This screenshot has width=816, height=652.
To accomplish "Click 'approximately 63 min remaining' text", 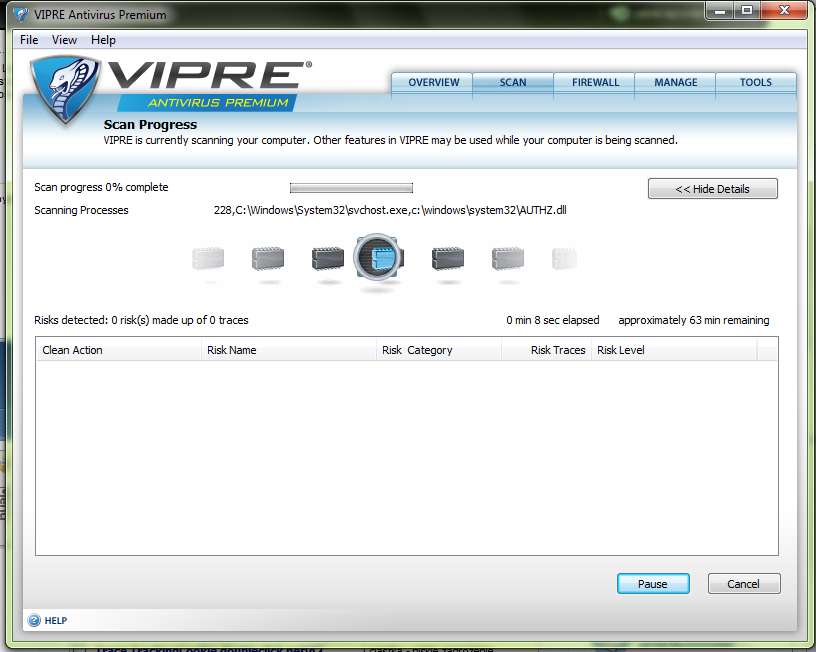I will [694, 321].
